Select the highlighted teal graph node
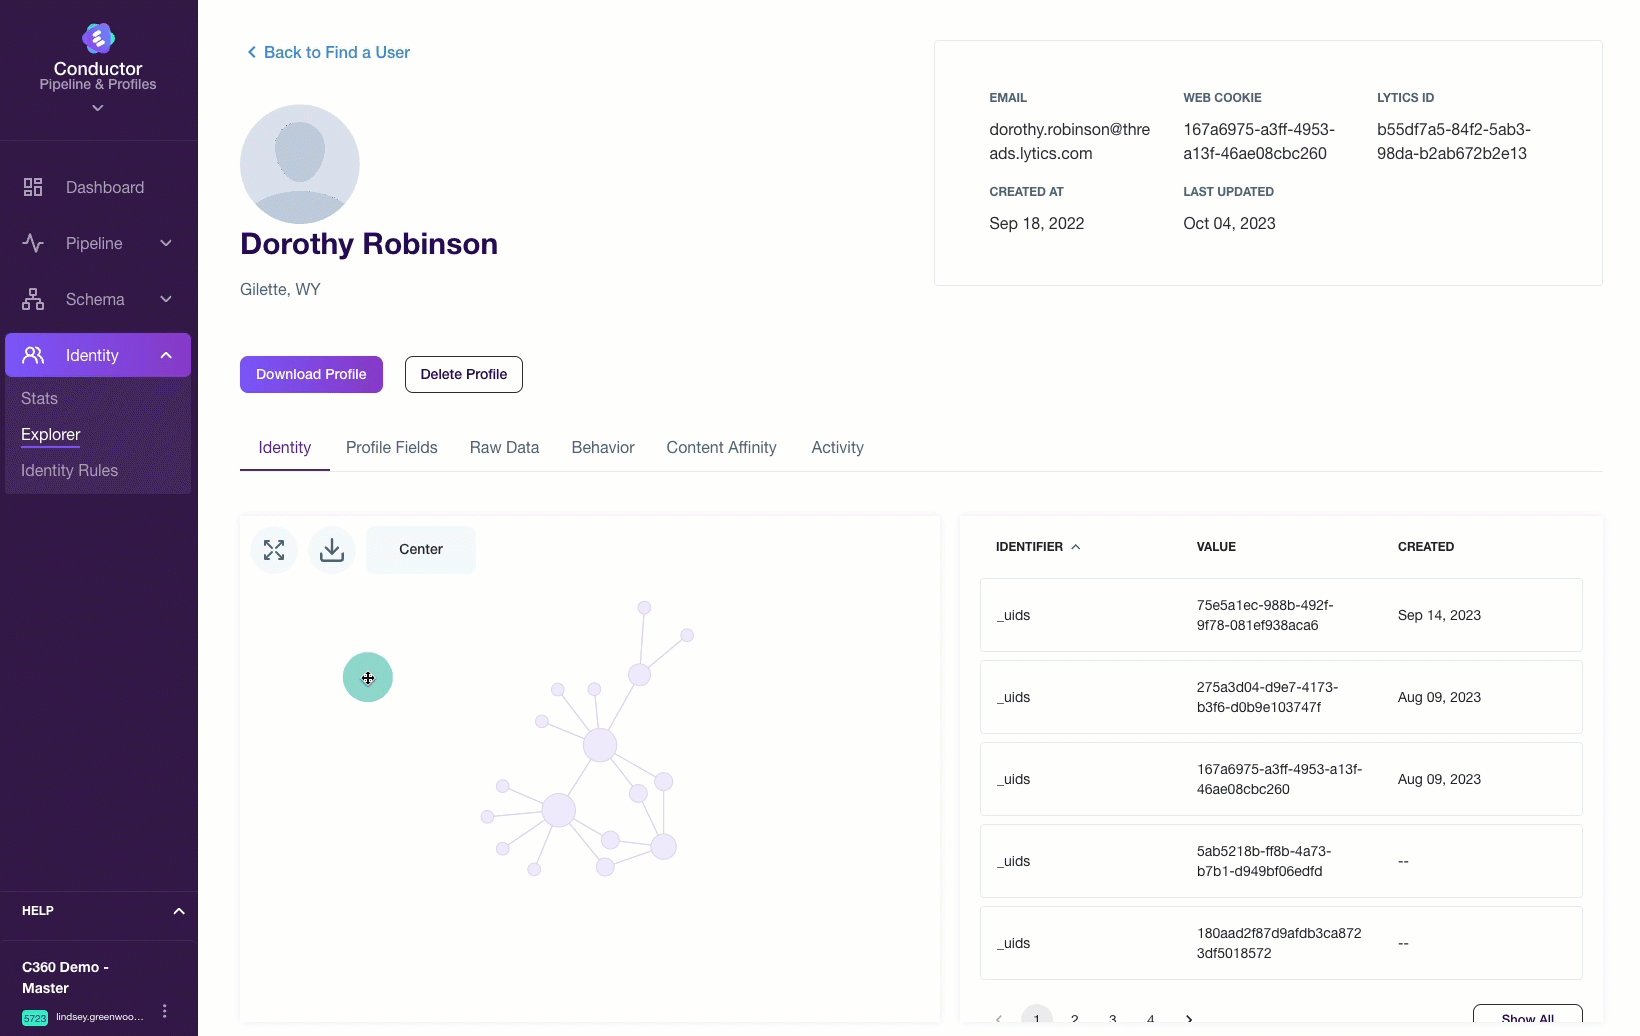The width and height of the screenshot is (1640, 1036). [x=368, y=677]
